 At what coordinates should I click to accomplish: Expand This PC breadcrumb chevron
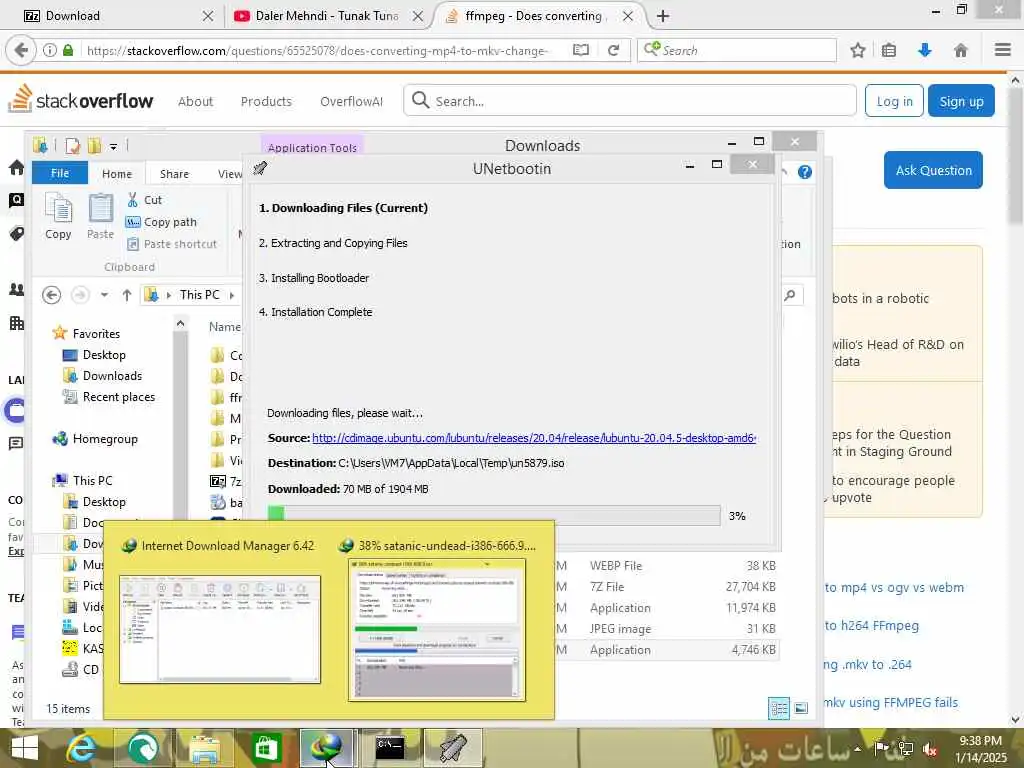pyautogui.click(x=231, y=295)
